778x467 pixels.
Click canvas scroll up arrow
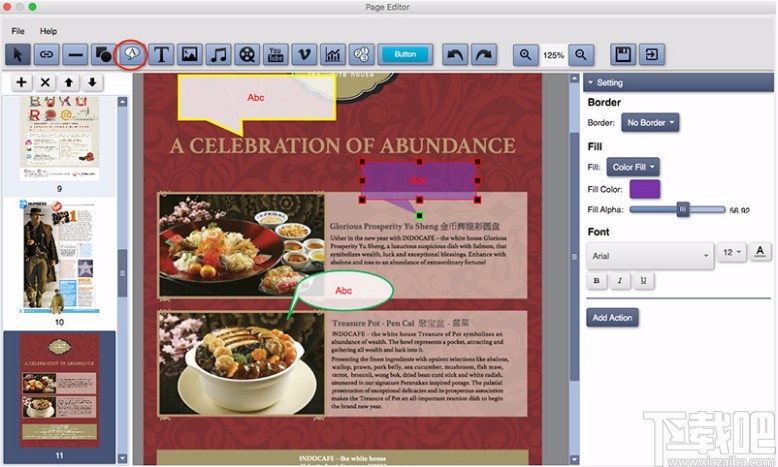click(574, 78)
